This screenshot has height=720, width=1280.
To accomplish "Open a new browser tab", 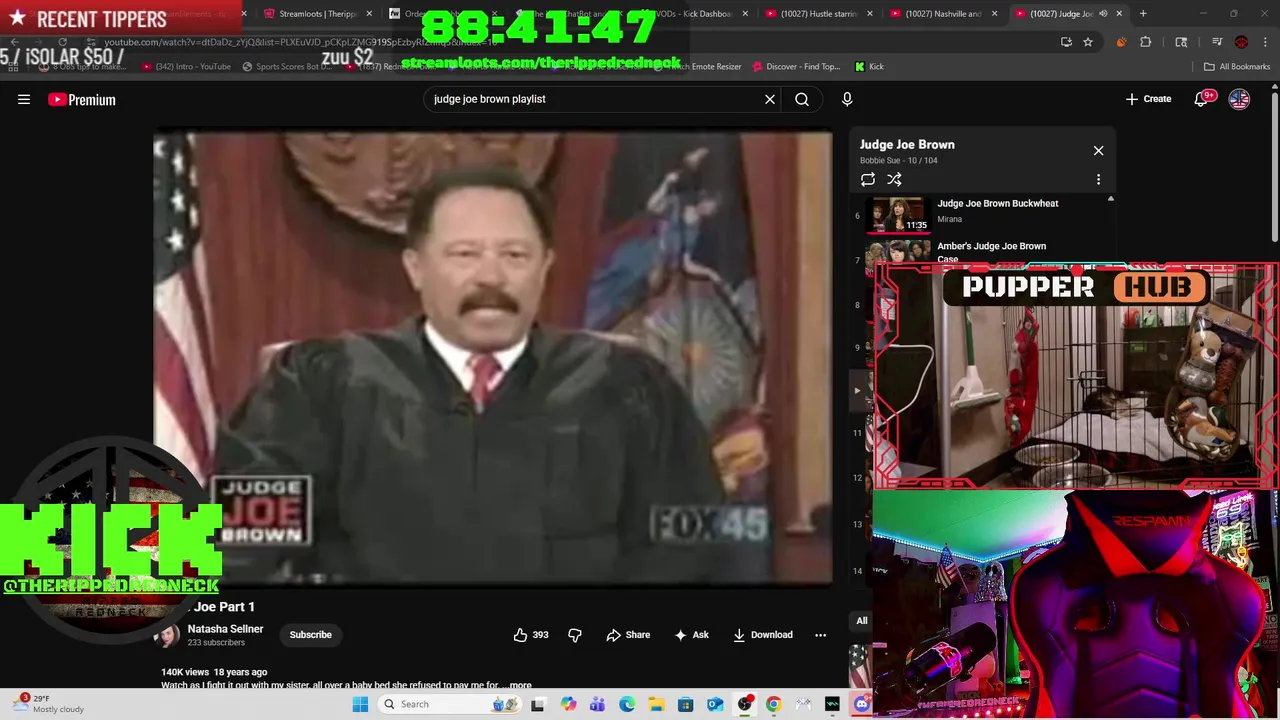I will click(1143, 14).
